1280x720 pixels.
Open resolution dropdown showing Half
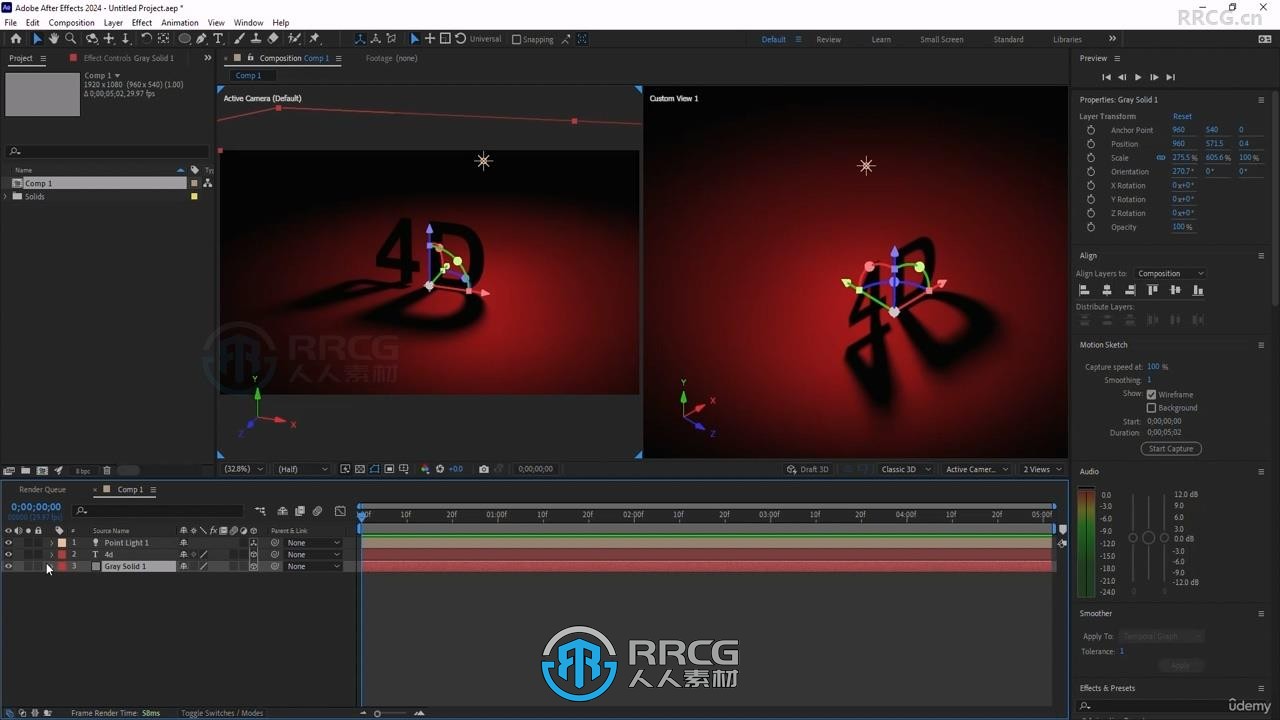301,469
